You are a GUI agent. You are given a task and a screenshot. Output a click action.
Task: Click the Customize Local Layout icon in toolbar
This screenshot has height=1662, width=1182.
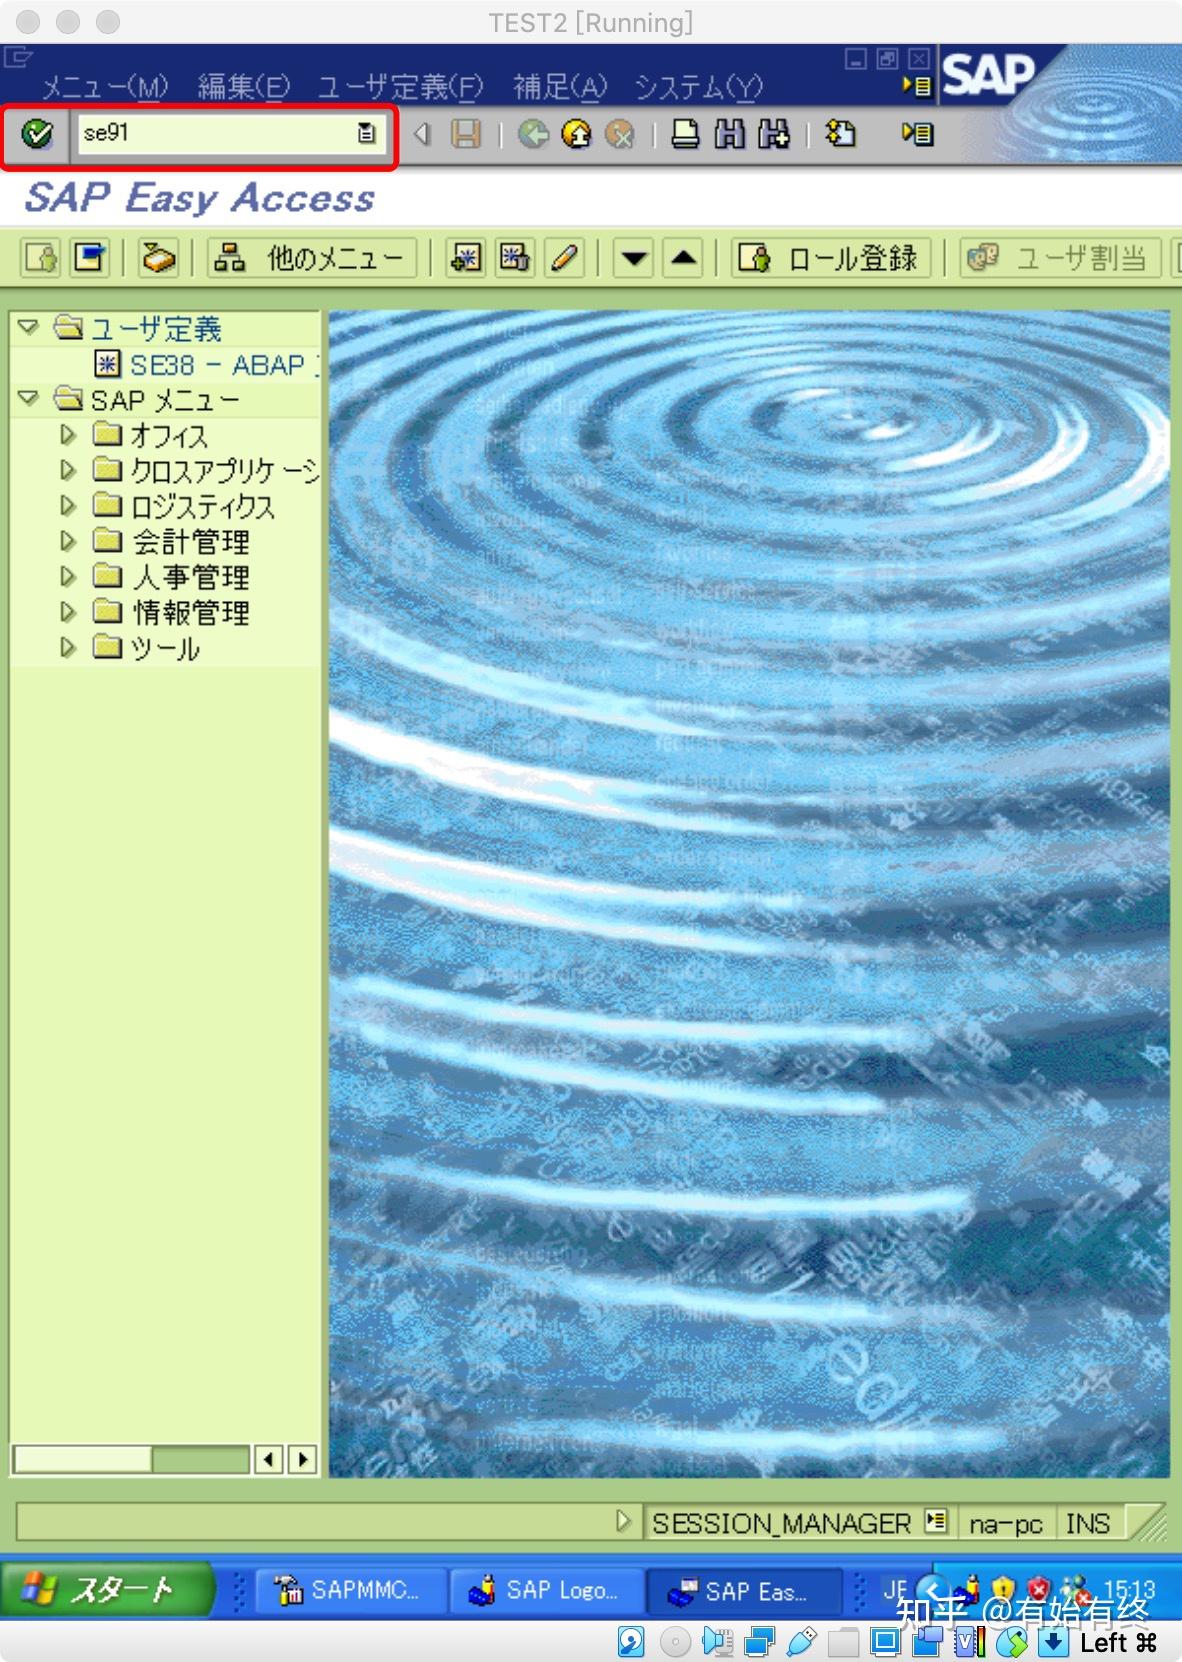[x=917, y=134]
